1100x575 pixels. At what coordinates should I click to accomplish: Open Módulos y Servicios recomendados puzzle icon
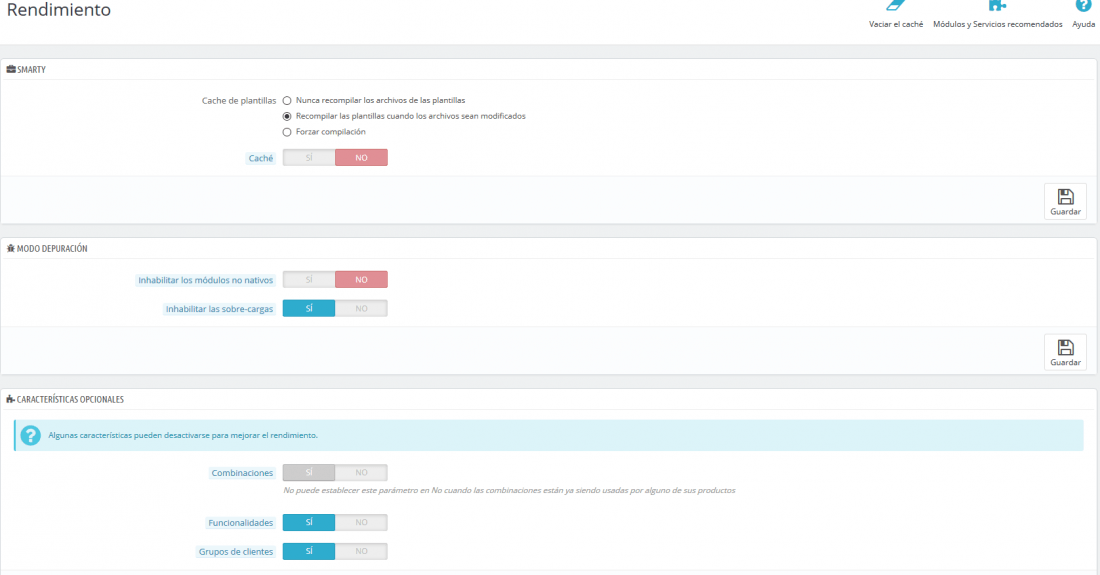coord(997,6)
